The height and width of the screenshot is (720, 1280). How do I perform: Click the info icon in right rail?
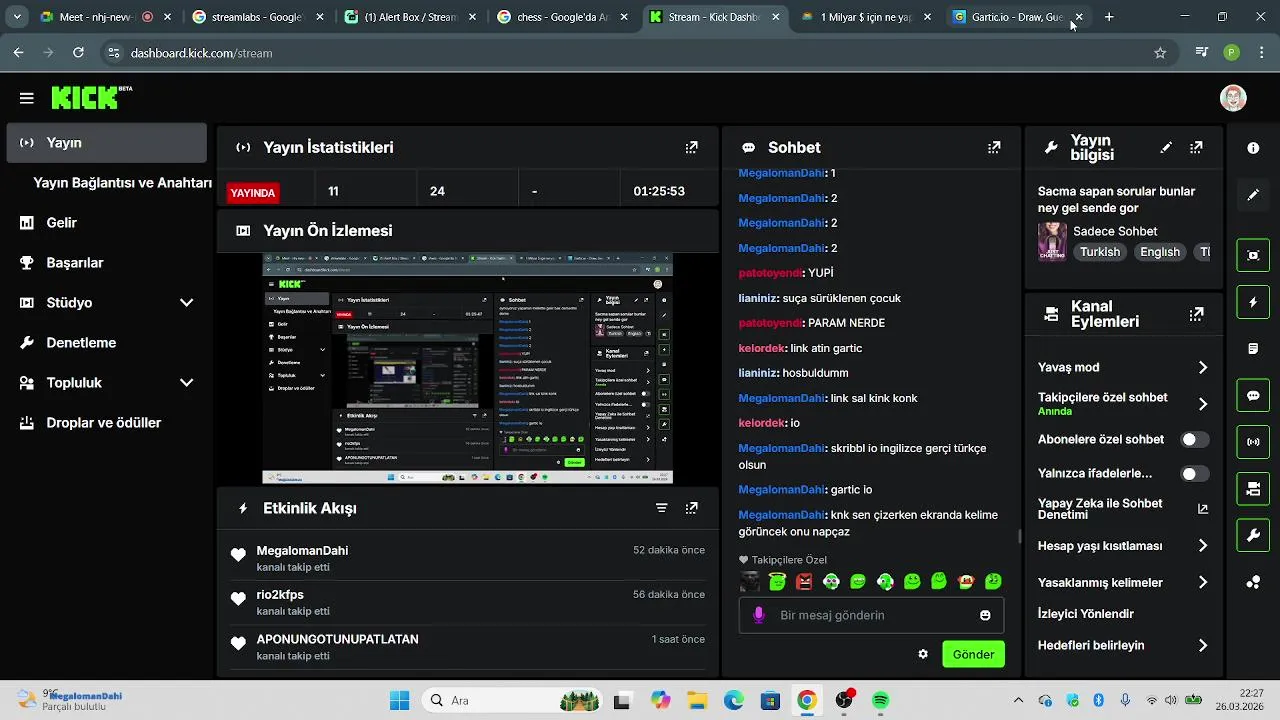(x=1253, y=148)
